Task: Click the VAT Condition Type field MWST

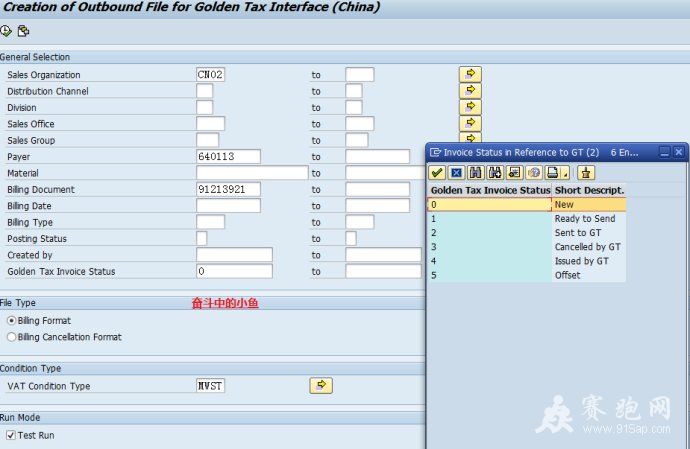Action: click(x=210, y=386)
